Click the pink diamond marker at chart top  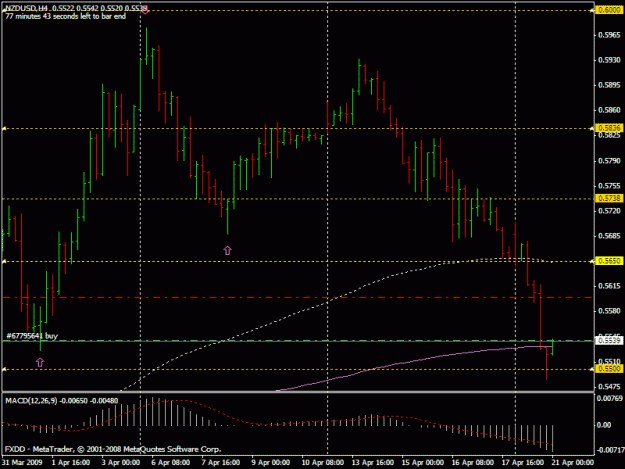click(145, 10)
